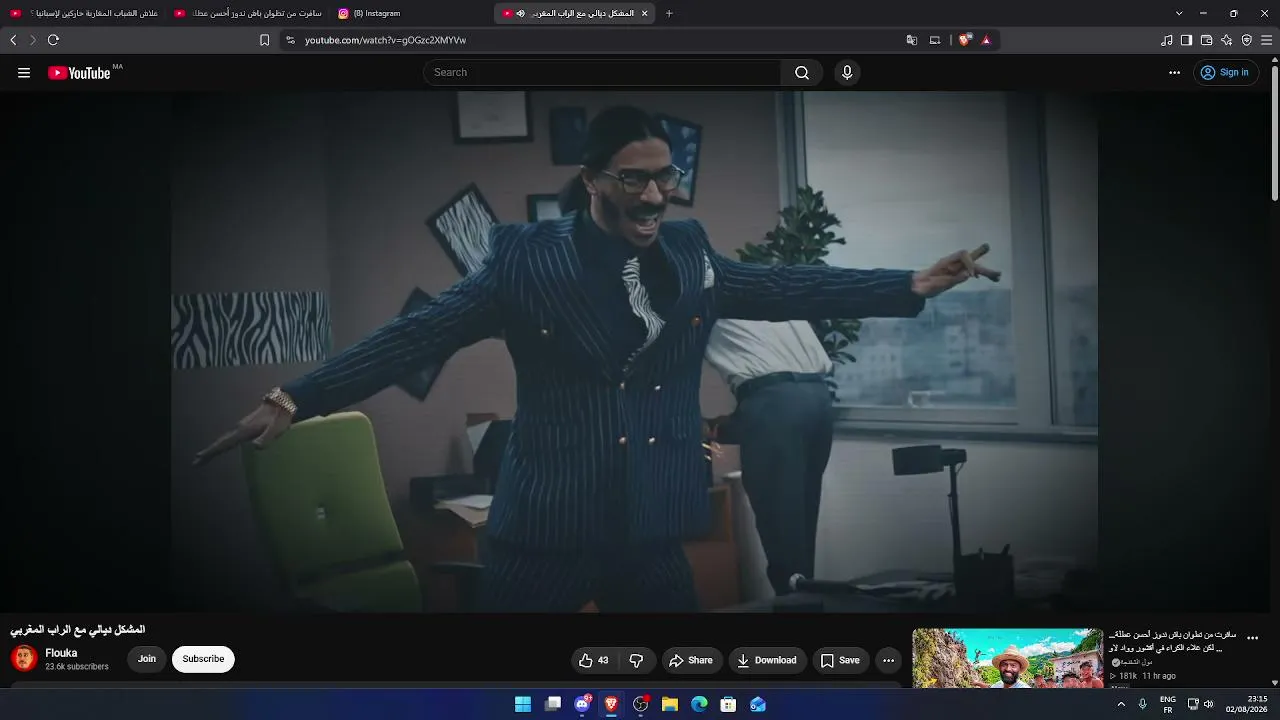Expand the tab search dropdown arrow

point(1179,13)
